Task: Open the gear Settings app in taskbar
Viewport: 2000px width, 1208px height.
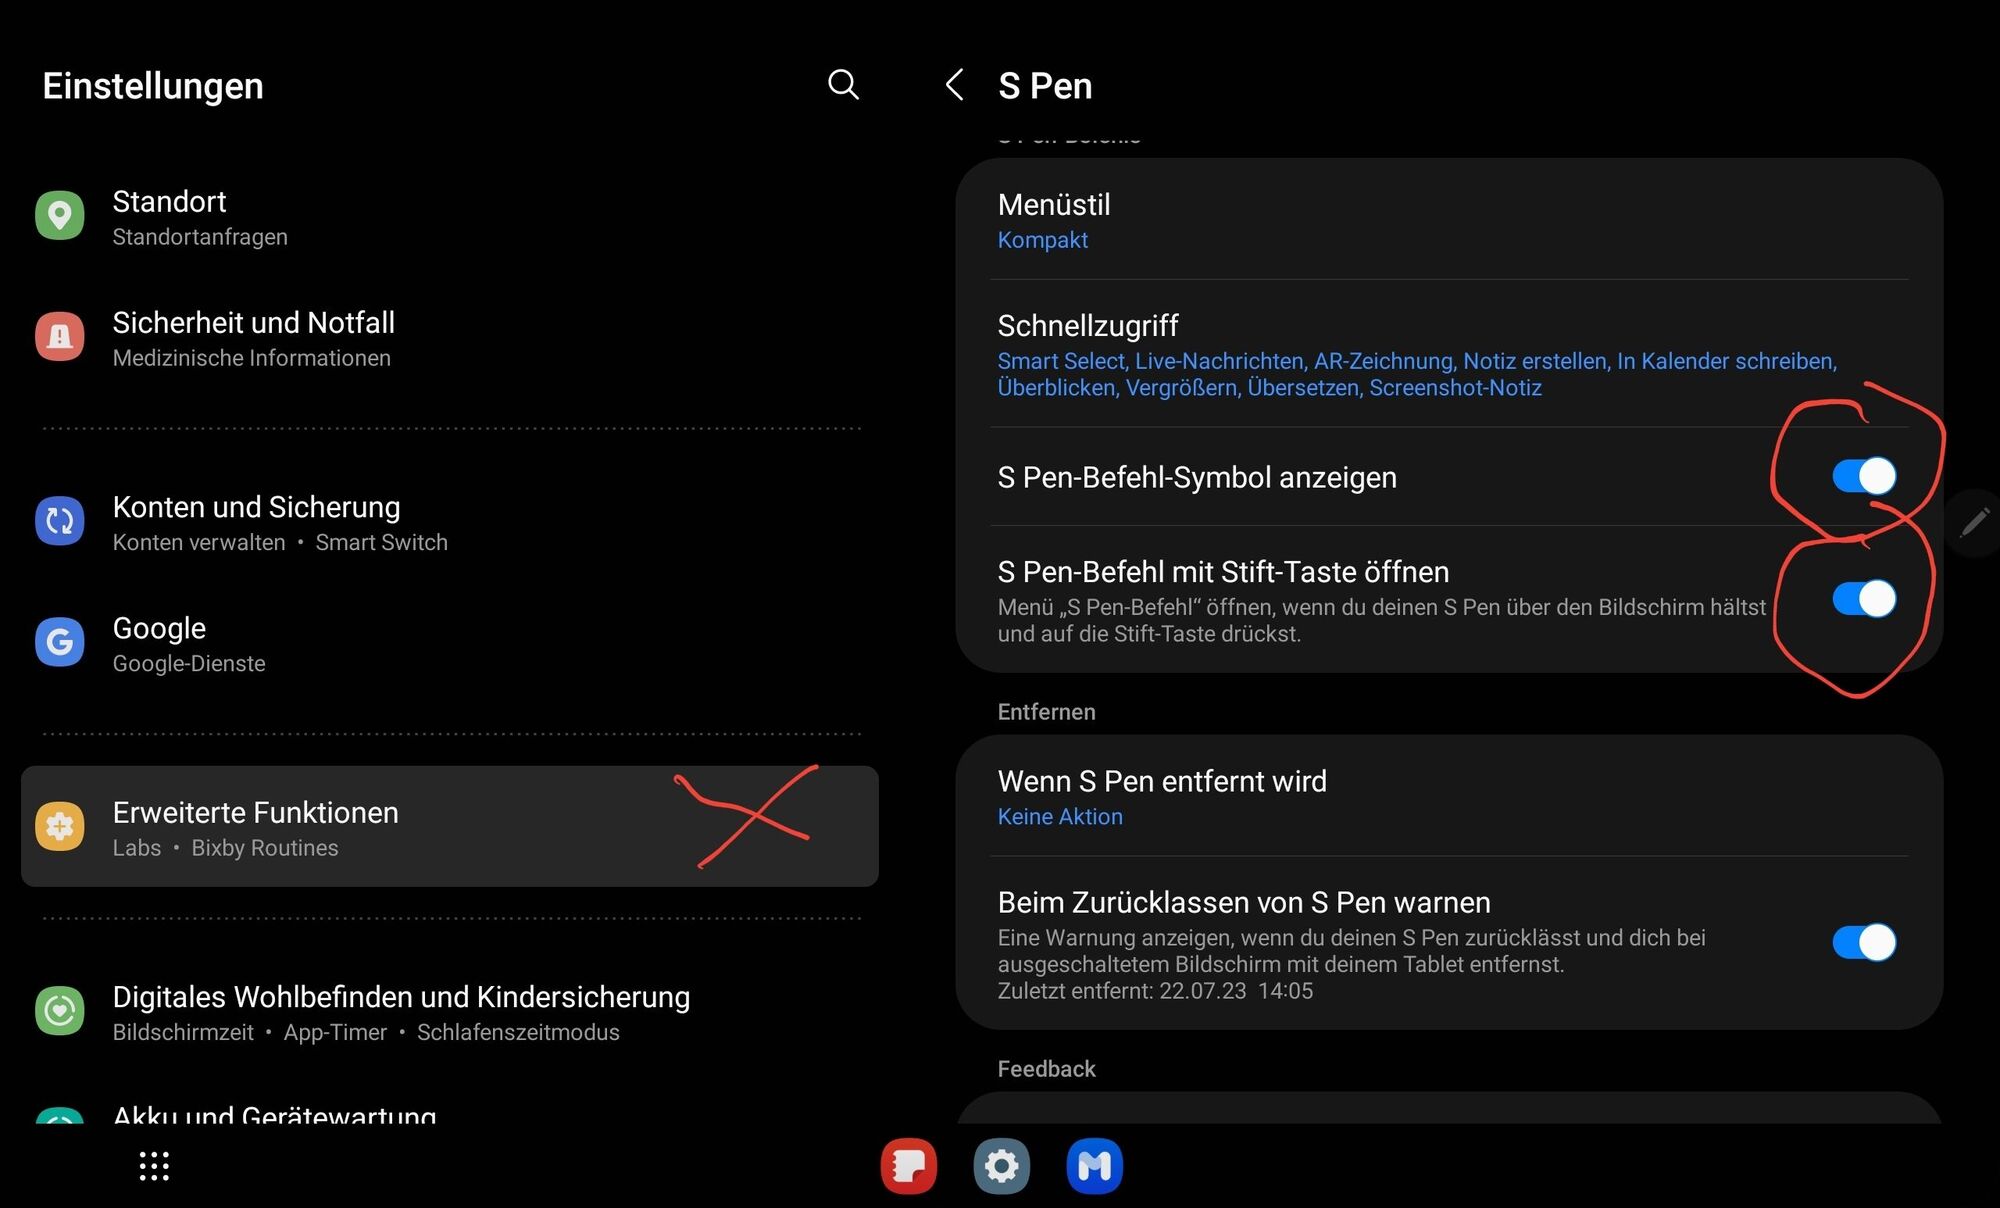Action: click(x=1001, y=1166)
